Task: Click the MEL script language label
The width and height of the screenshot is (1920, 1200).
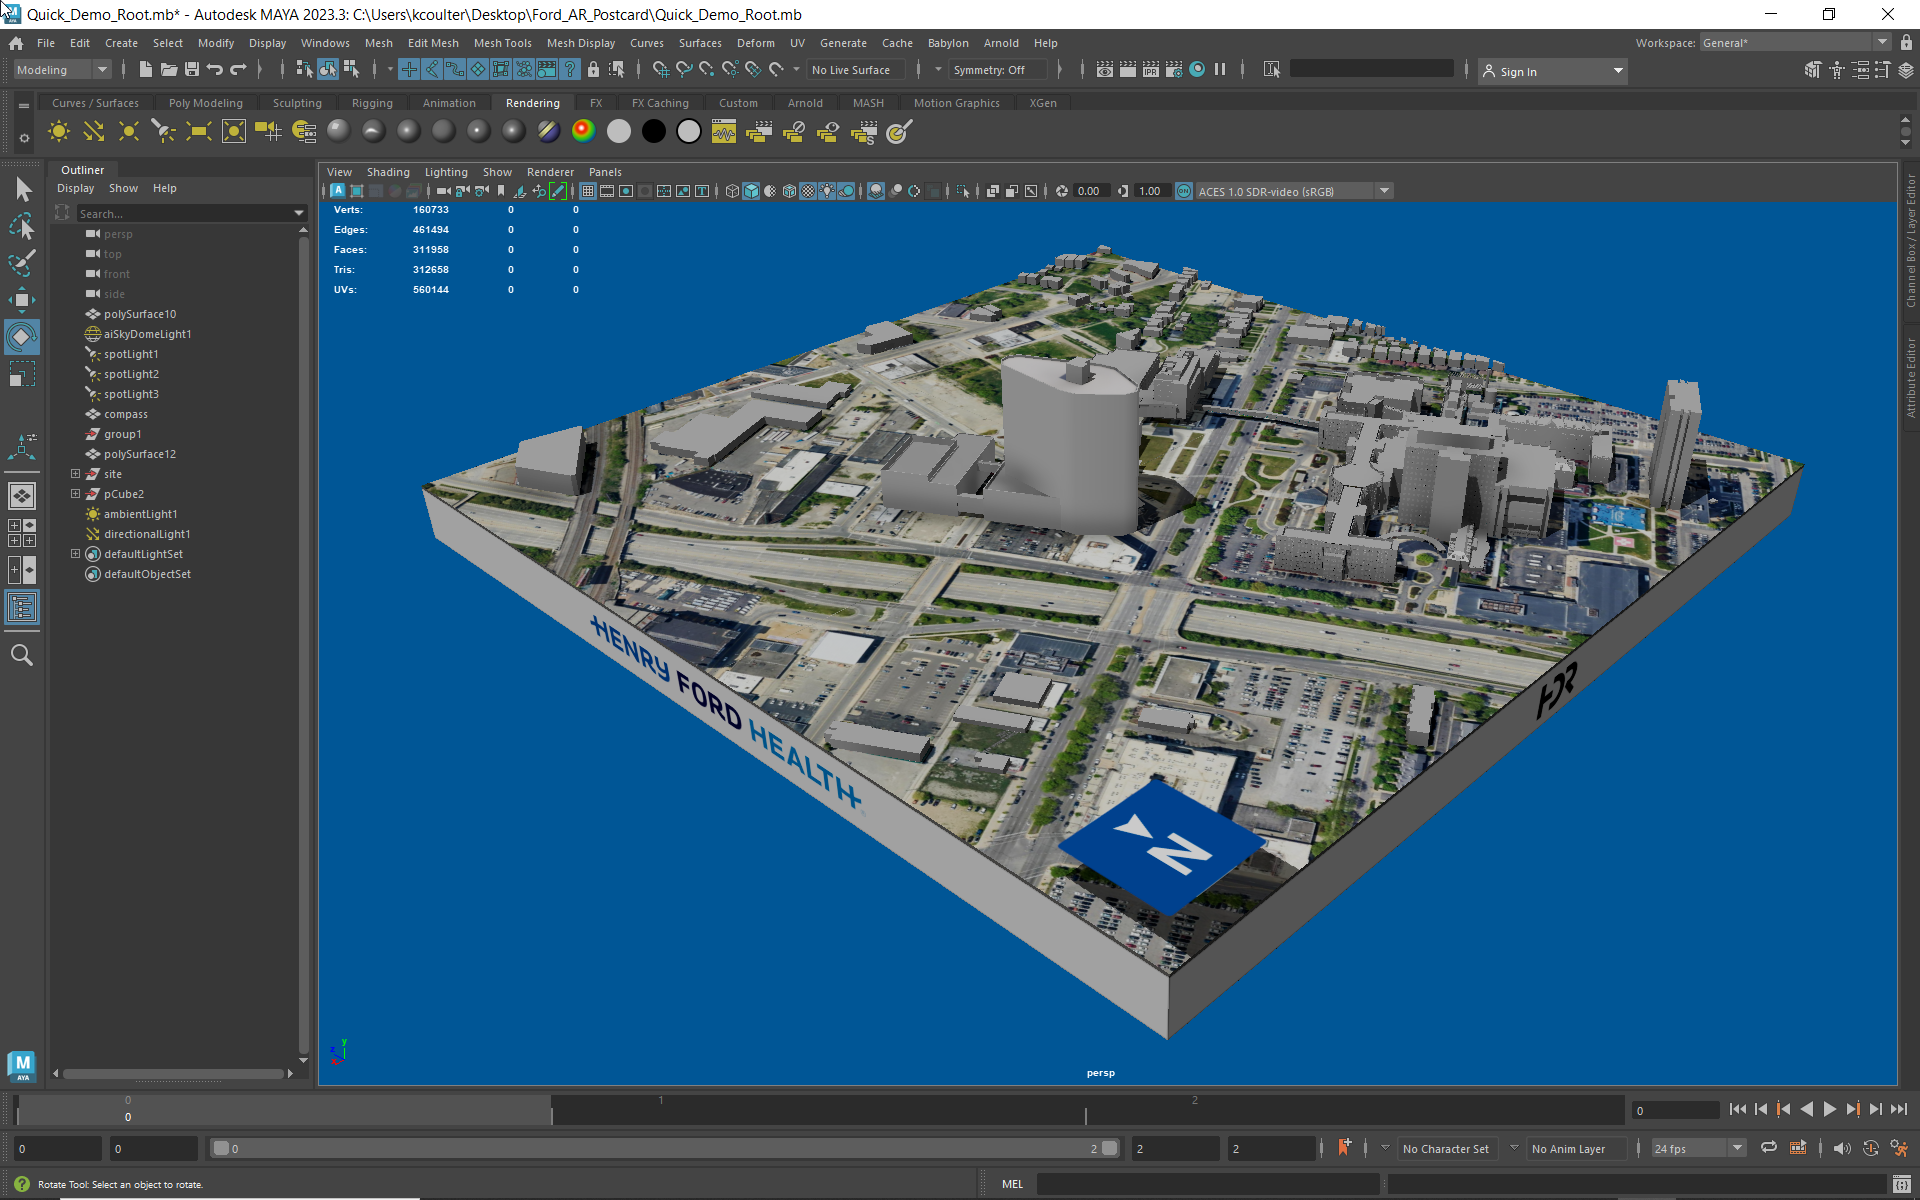Action: pyautogui.click(x=1012, y=1184)
